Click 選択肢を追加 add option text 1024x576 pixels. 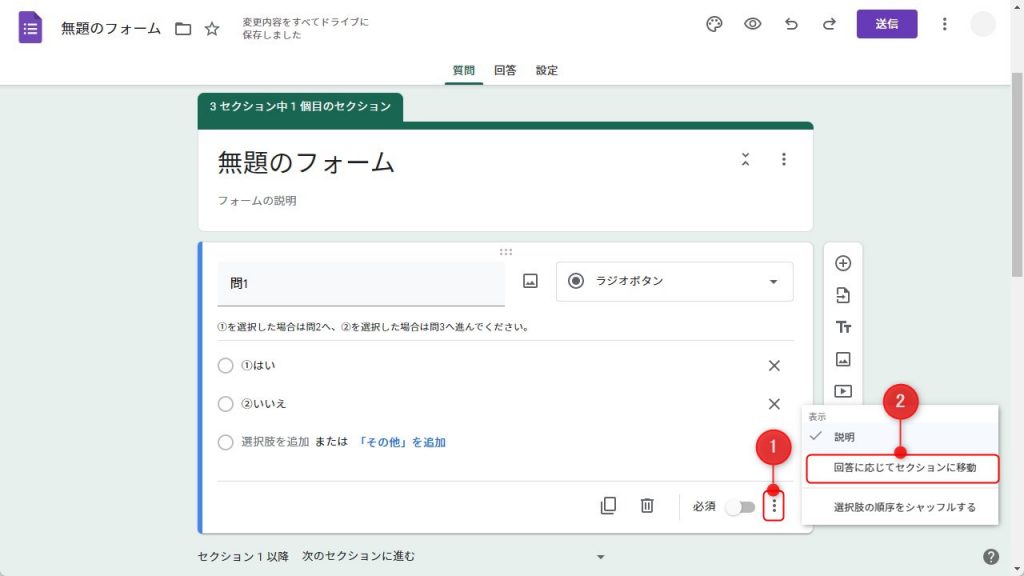[x=275, y=442]
